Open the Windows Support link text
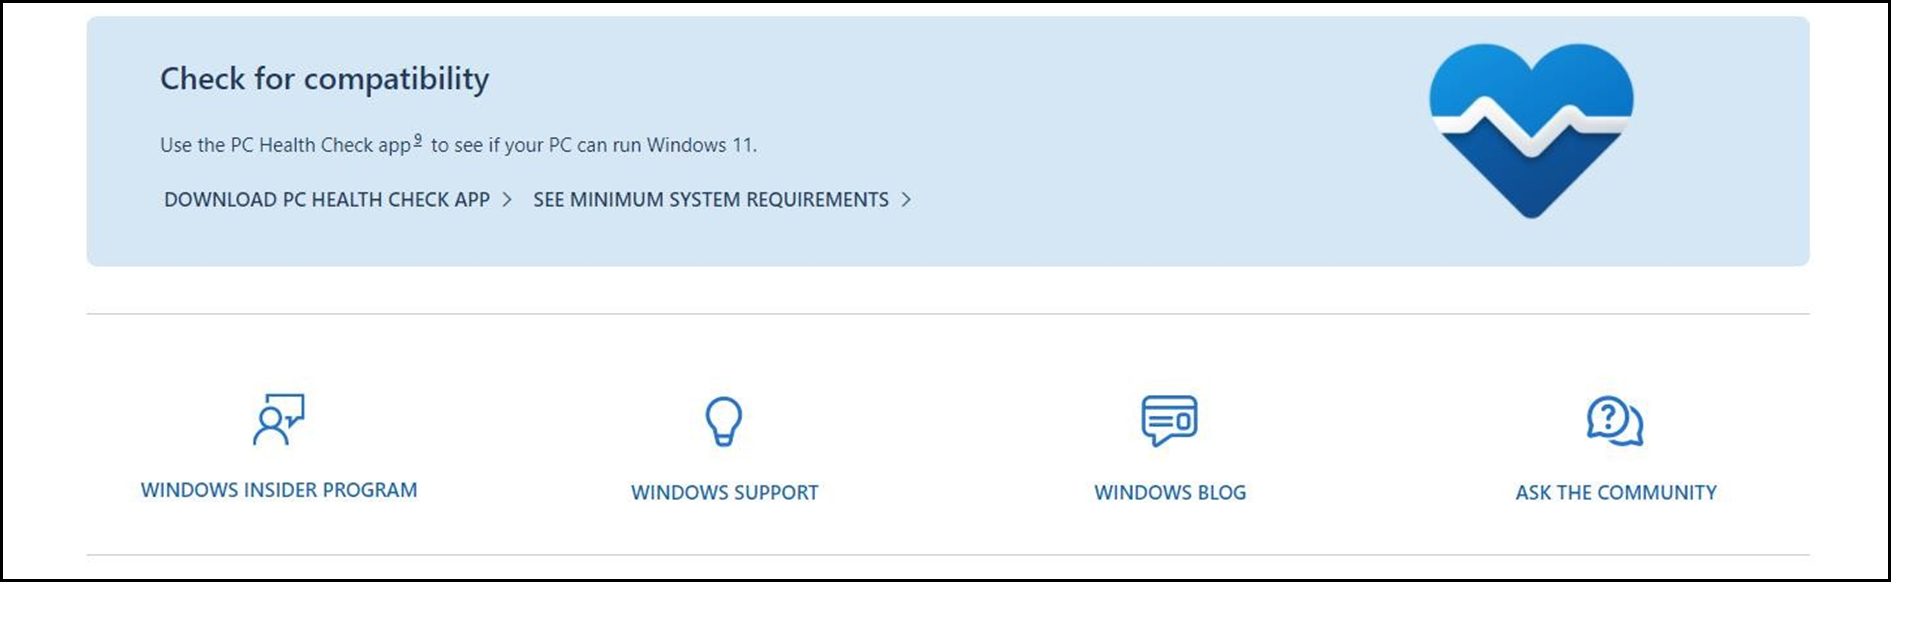This screenshot has width=1908, height=617. click(725, 492)
